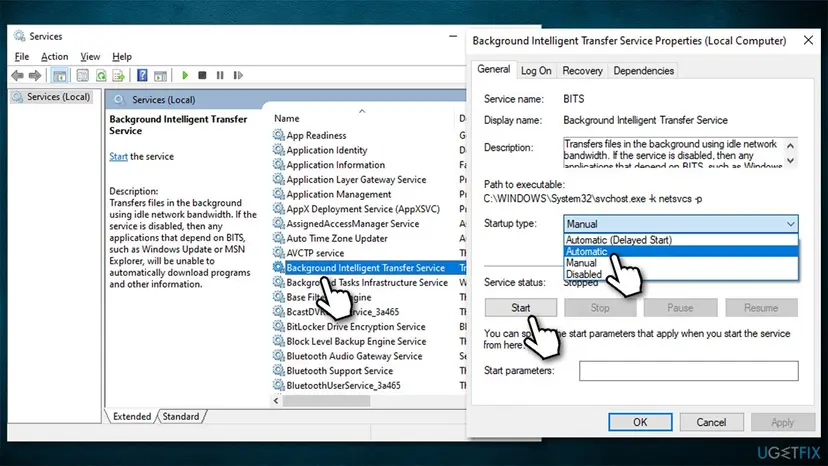
Task: Click inside the Start parameters field
Action: [689, 371]
